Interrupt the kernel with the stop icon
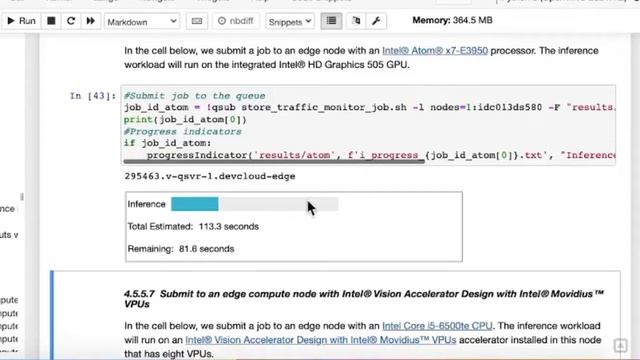Image resolution: width=640 pixels, height=360 pixels. tap(51, 21)
